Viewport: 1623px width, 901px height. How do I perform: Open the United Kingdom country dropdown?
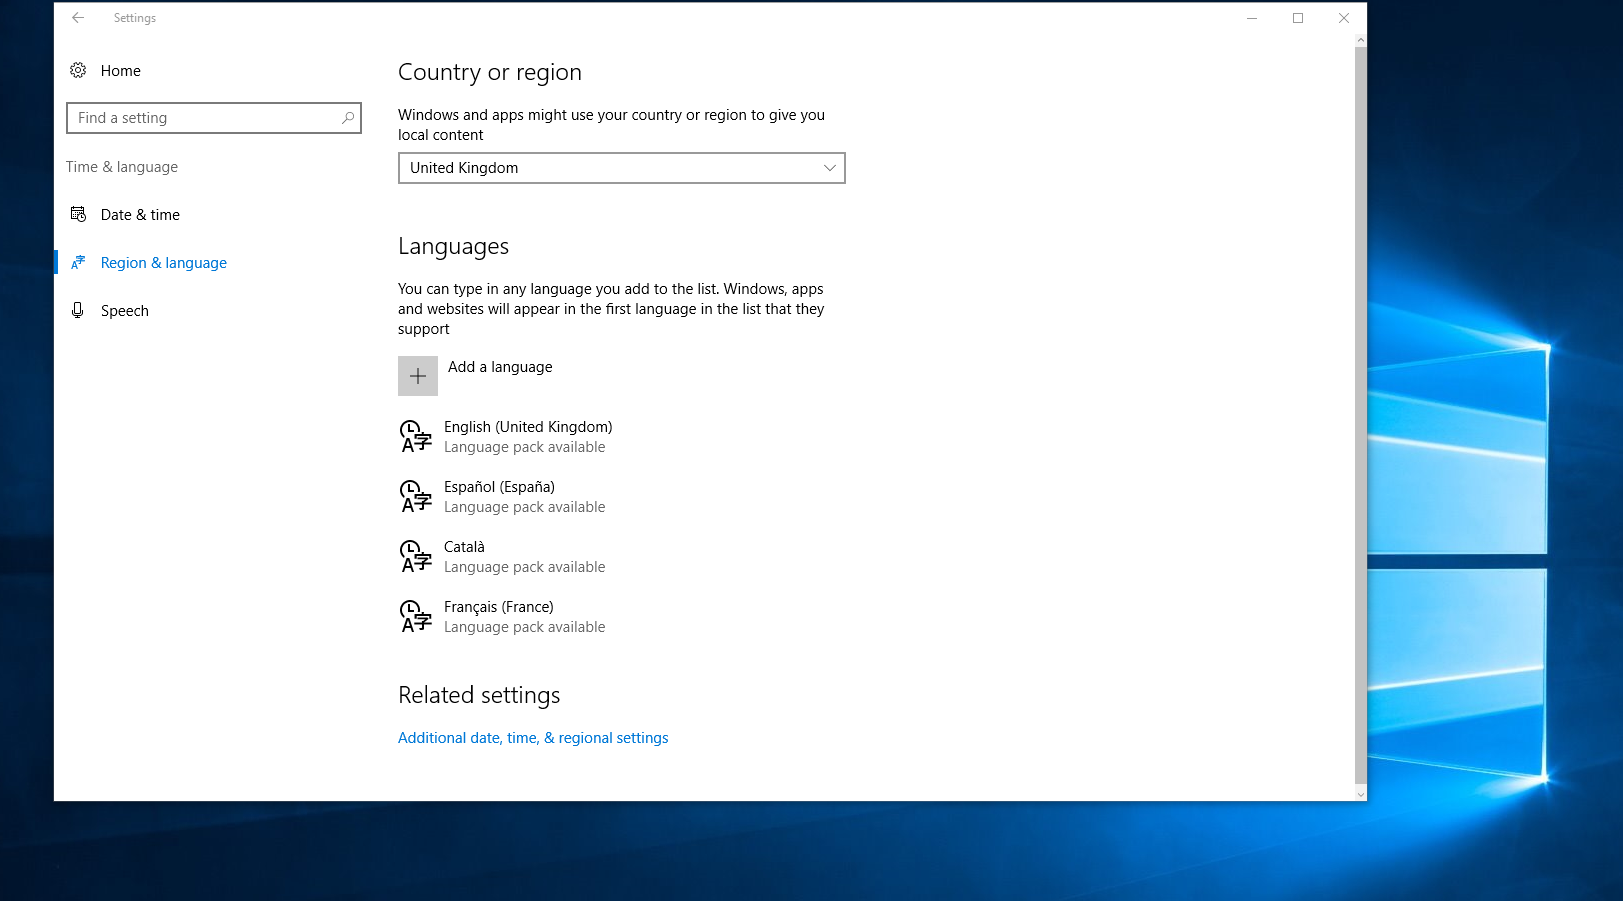coord(622,168)
